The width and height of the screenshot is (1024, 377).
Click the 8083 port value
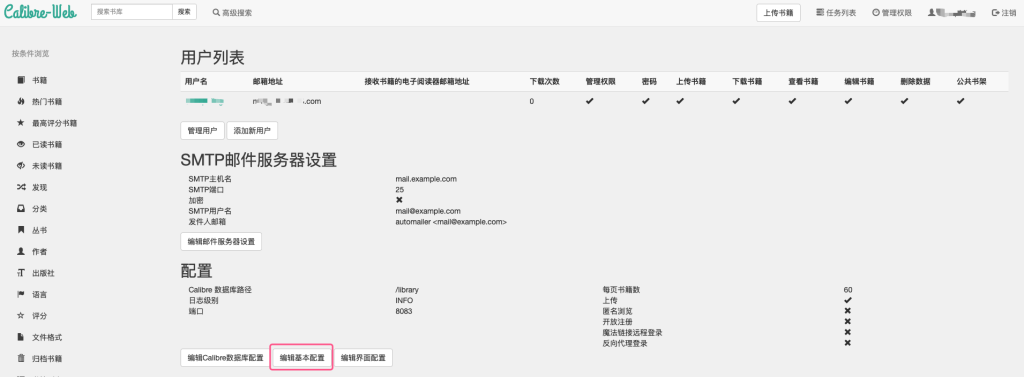(x=404, y=311)
